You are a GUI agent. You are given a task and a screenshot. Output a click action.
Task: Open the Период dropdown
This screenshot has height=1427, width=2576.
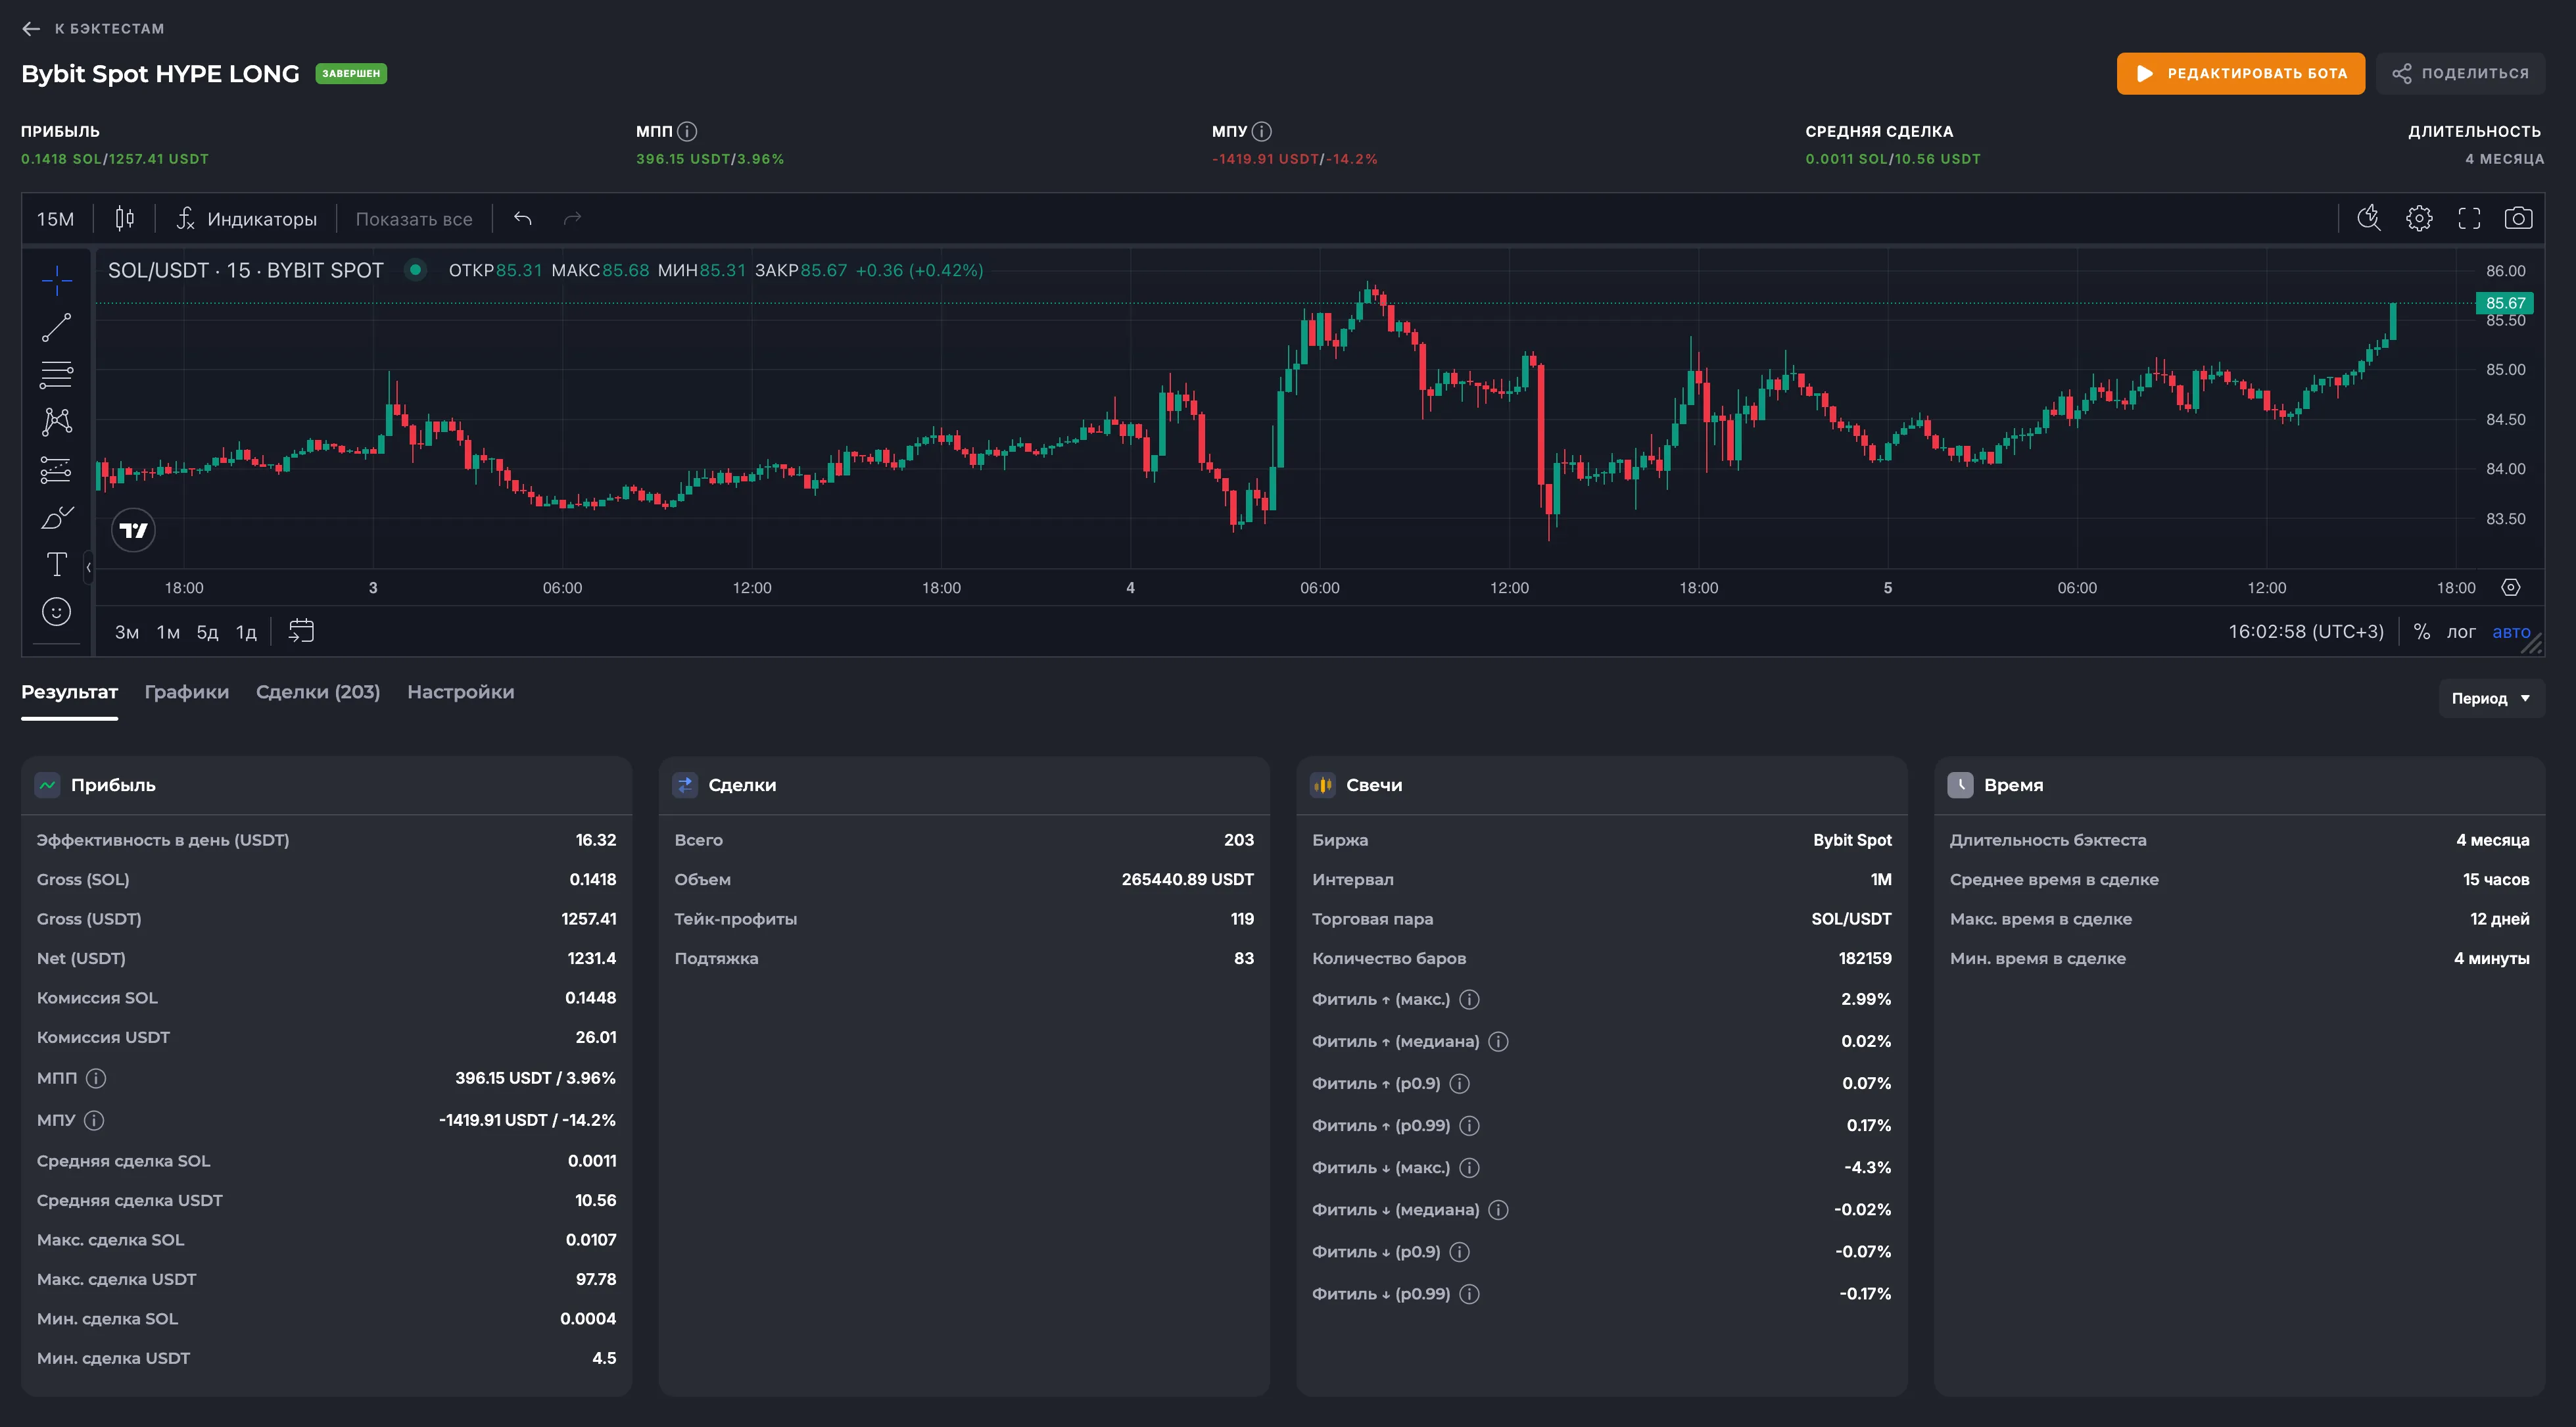2491,698
